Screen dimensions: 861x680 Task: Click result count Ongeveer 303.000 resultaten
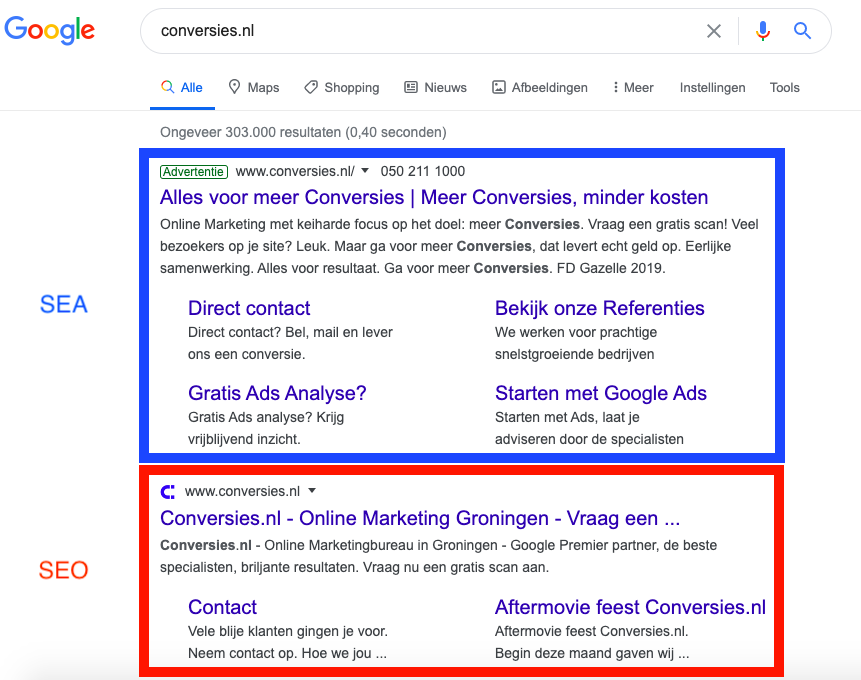tap(303, 132)
